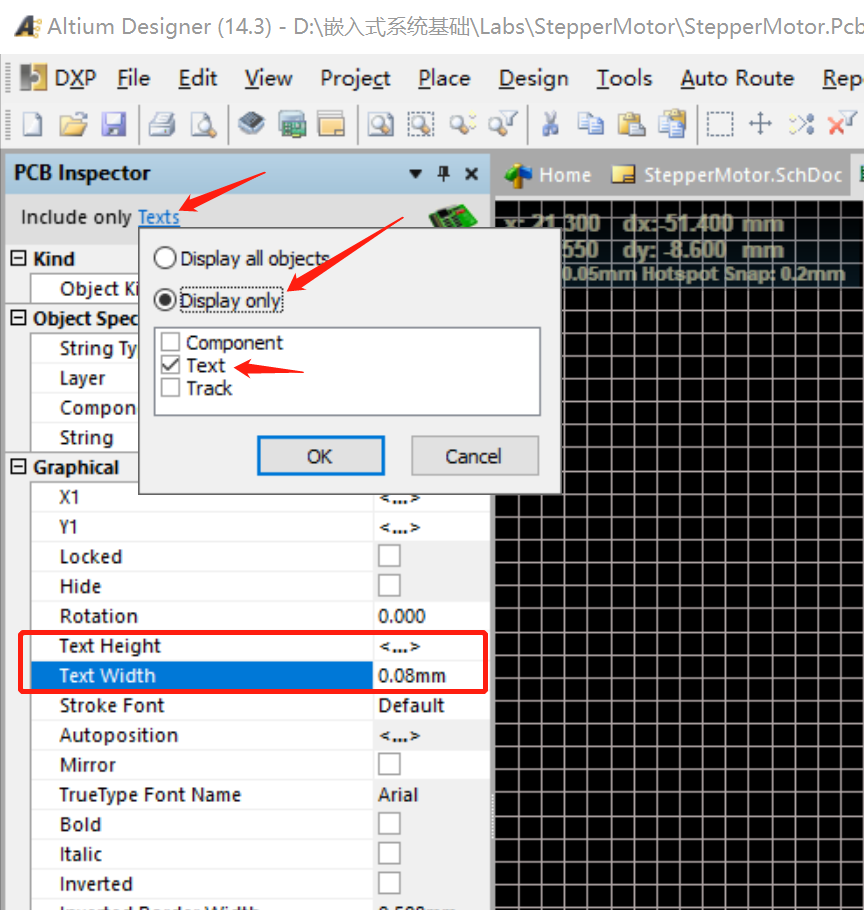Click the Copy toolbar icon
Screen dimensions: 864x910
590,124
